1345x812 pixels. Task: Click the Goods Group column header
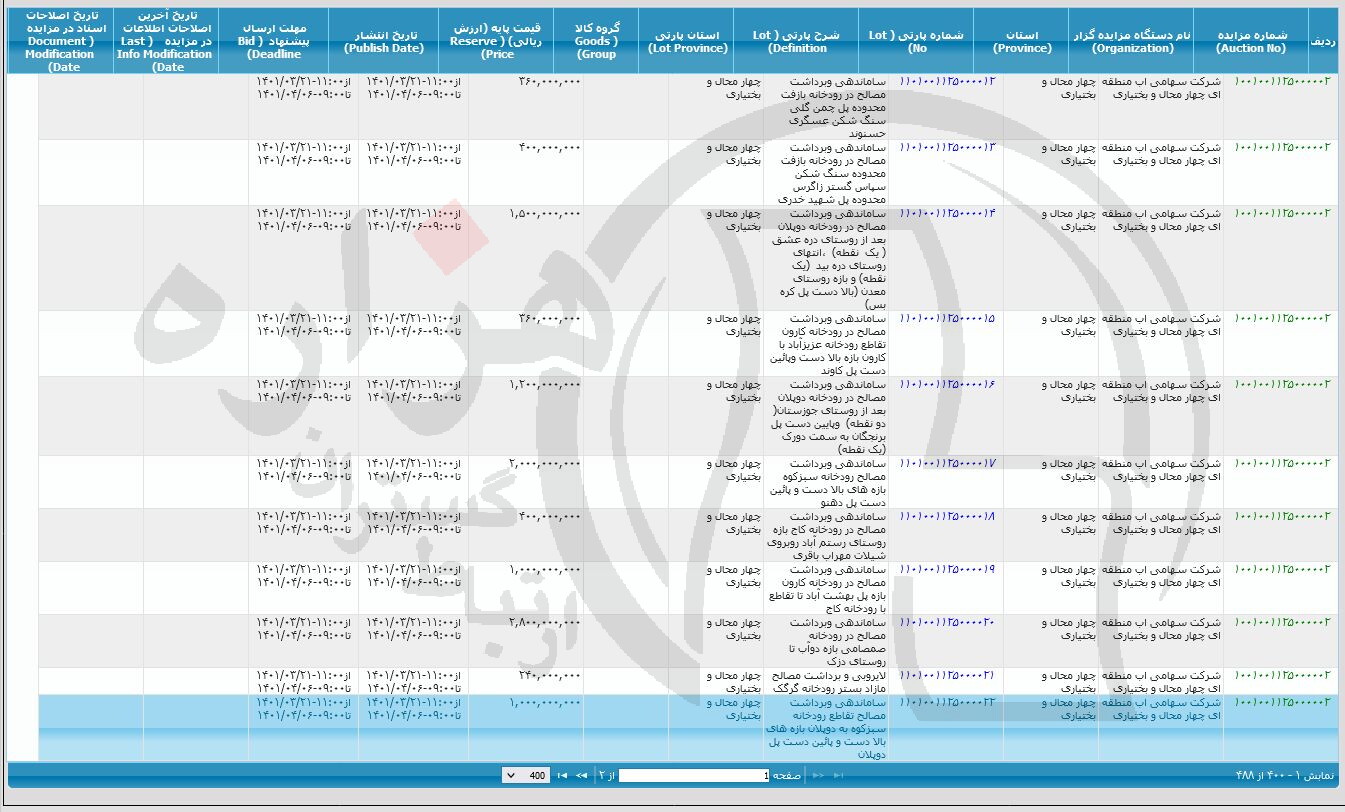(596, 41)
